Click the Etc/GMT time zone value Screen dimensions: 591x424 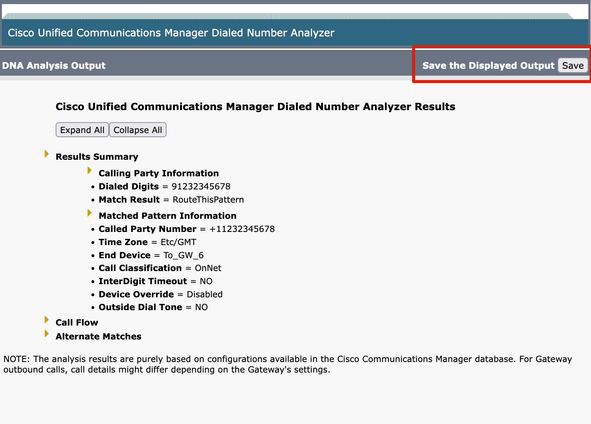point(178,242)
